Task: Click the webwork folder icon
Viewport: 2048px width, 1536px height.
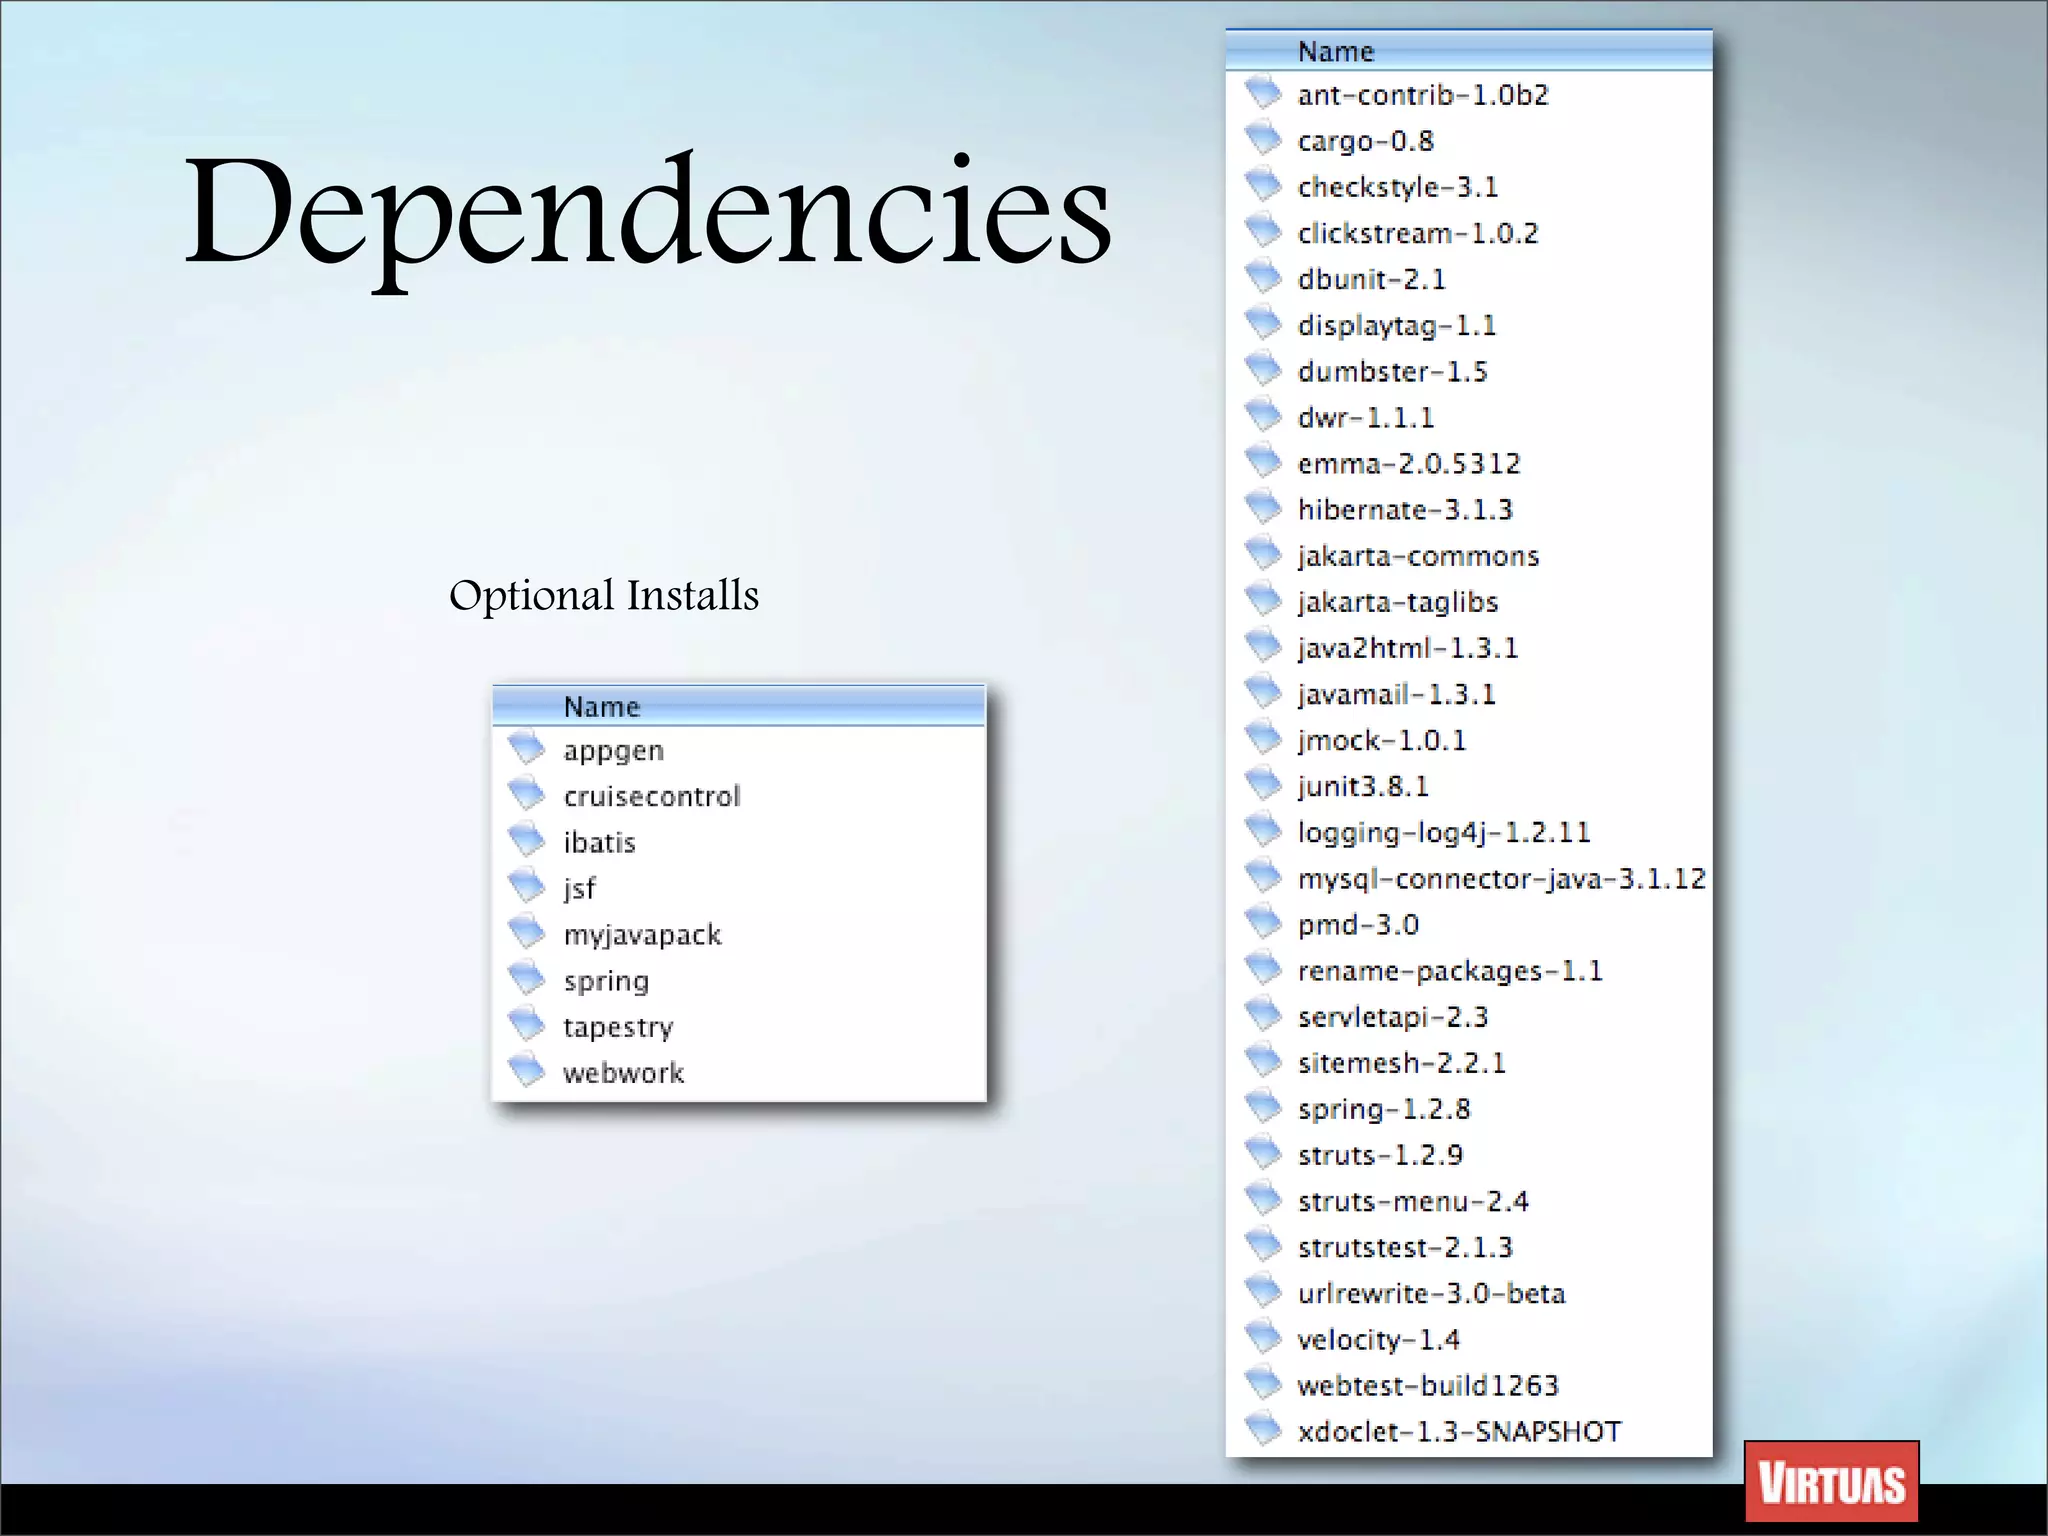Action: (x=526, y=1071)
